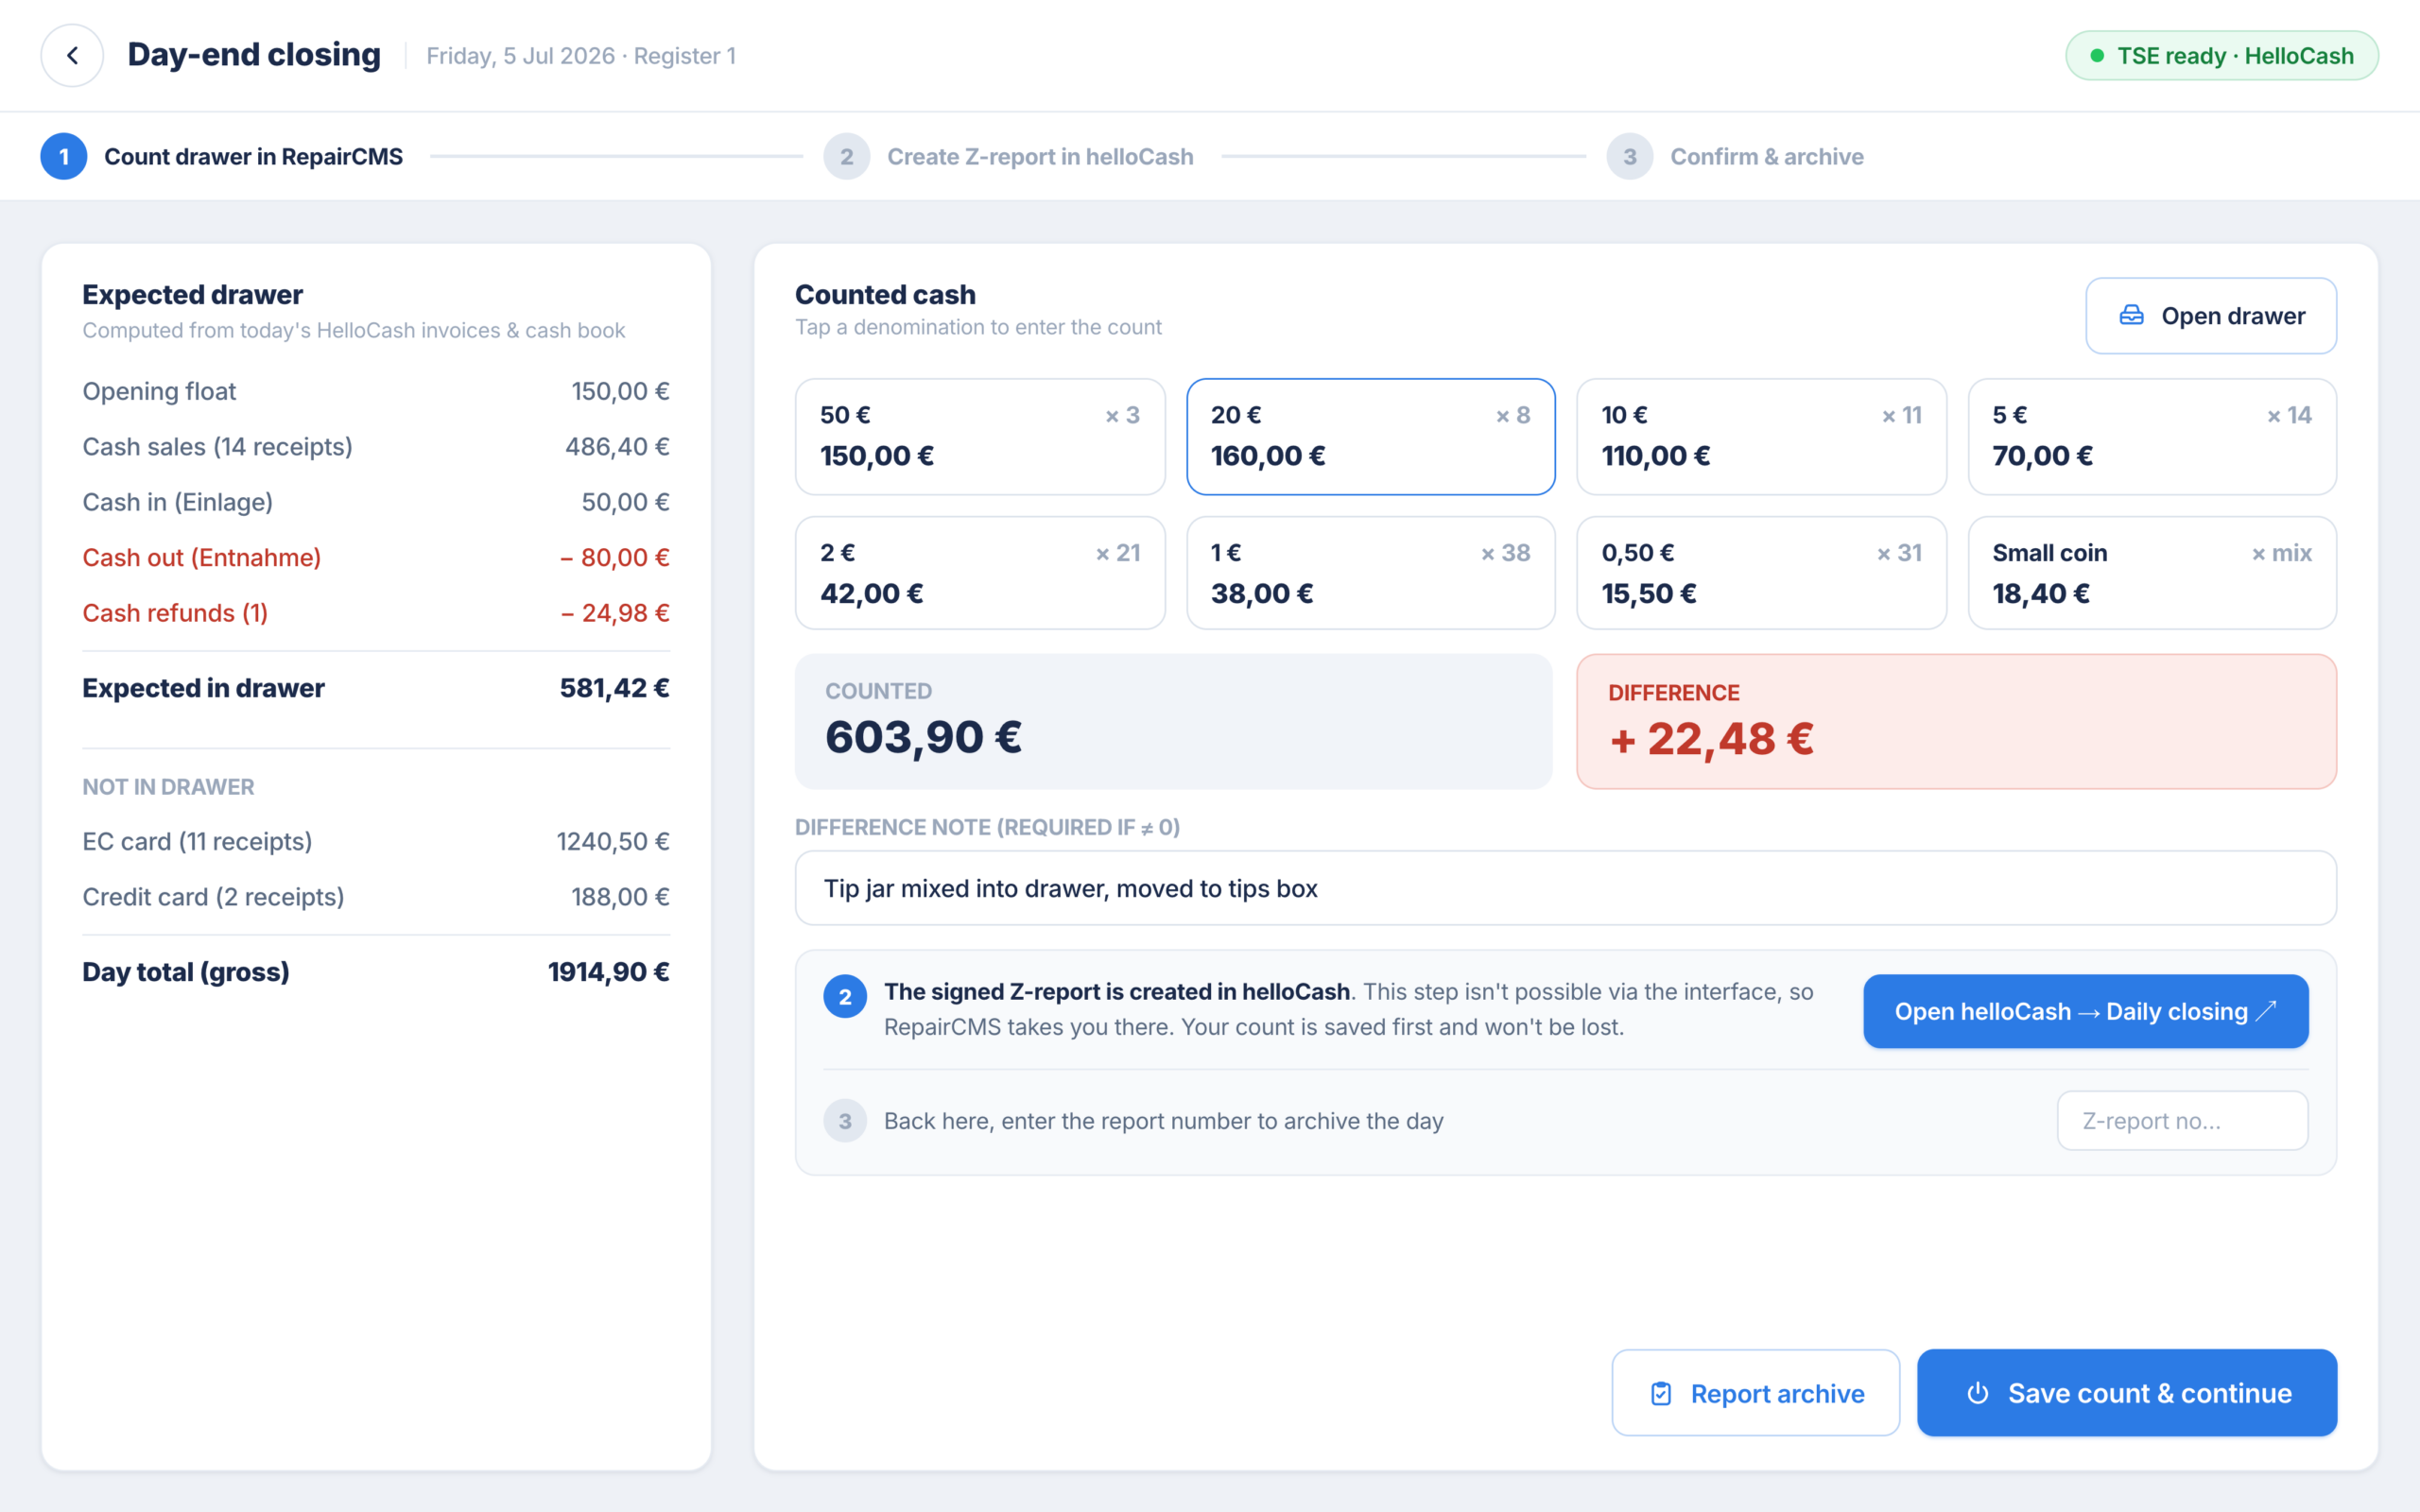2420x1512 pixels.
Task: Click the external arrow icon on Open helloCash button
Action: [x=2267, y=1011]
